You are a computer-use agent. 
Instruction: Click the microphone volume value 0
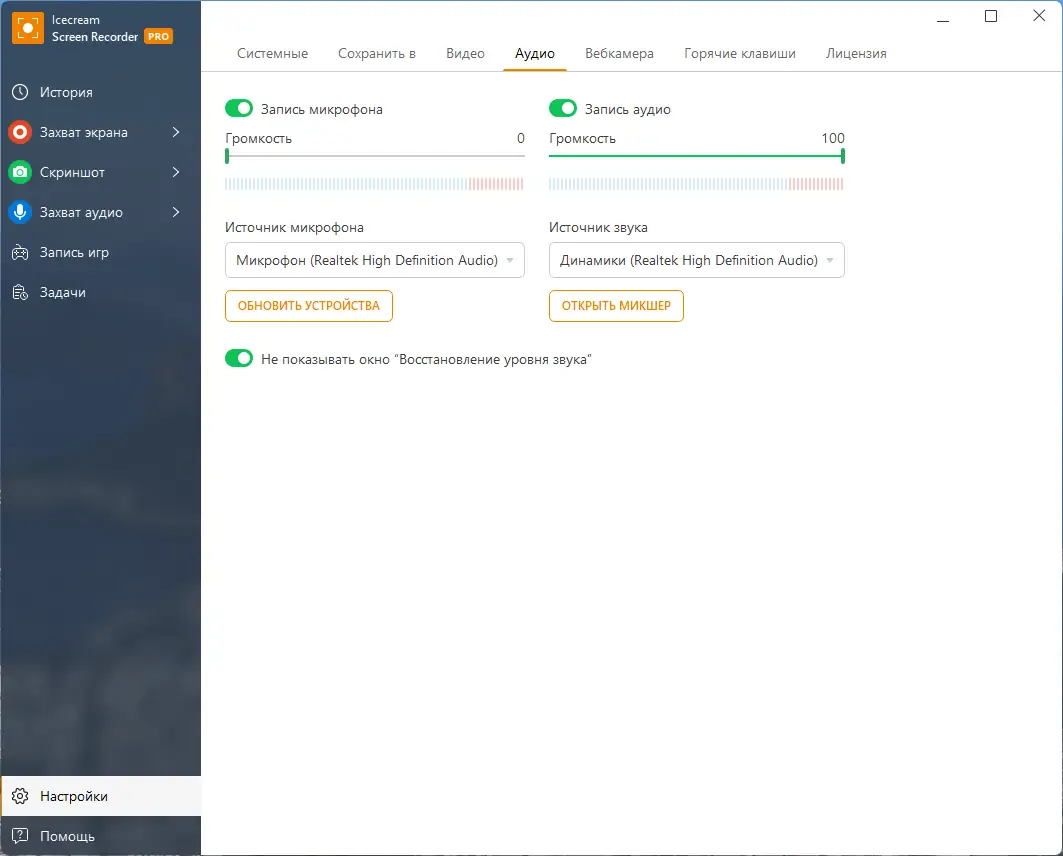click(x=521, y=138)
